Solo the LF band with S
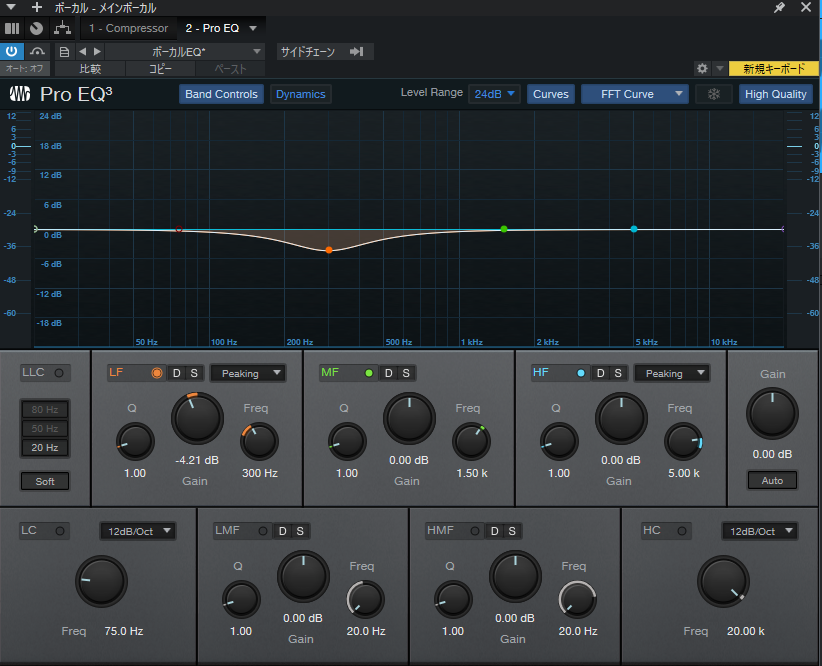The width and height of the screenshot is (822, 666). (x=194, y=373)
